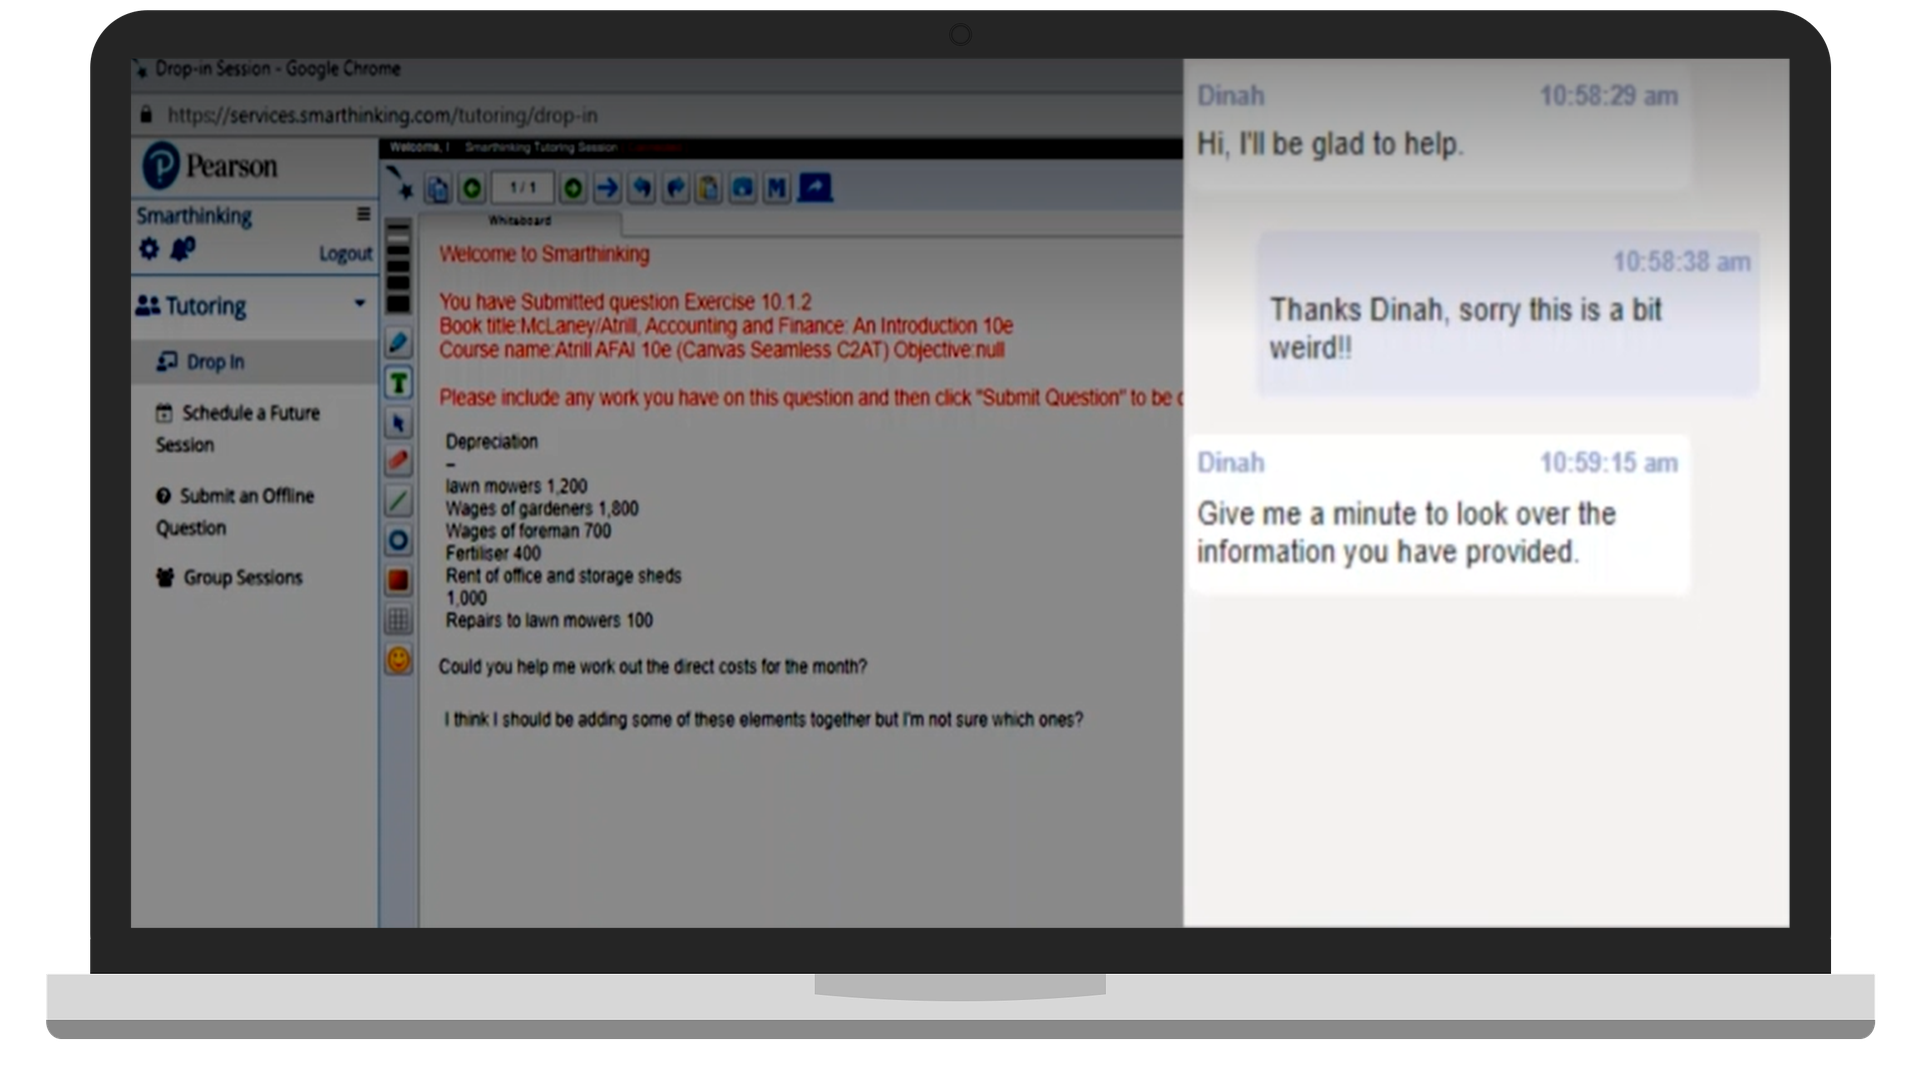Select the Text tool (green T)
The height and width of the screenshot is (1080, 1920).
[x=398, y=383]
